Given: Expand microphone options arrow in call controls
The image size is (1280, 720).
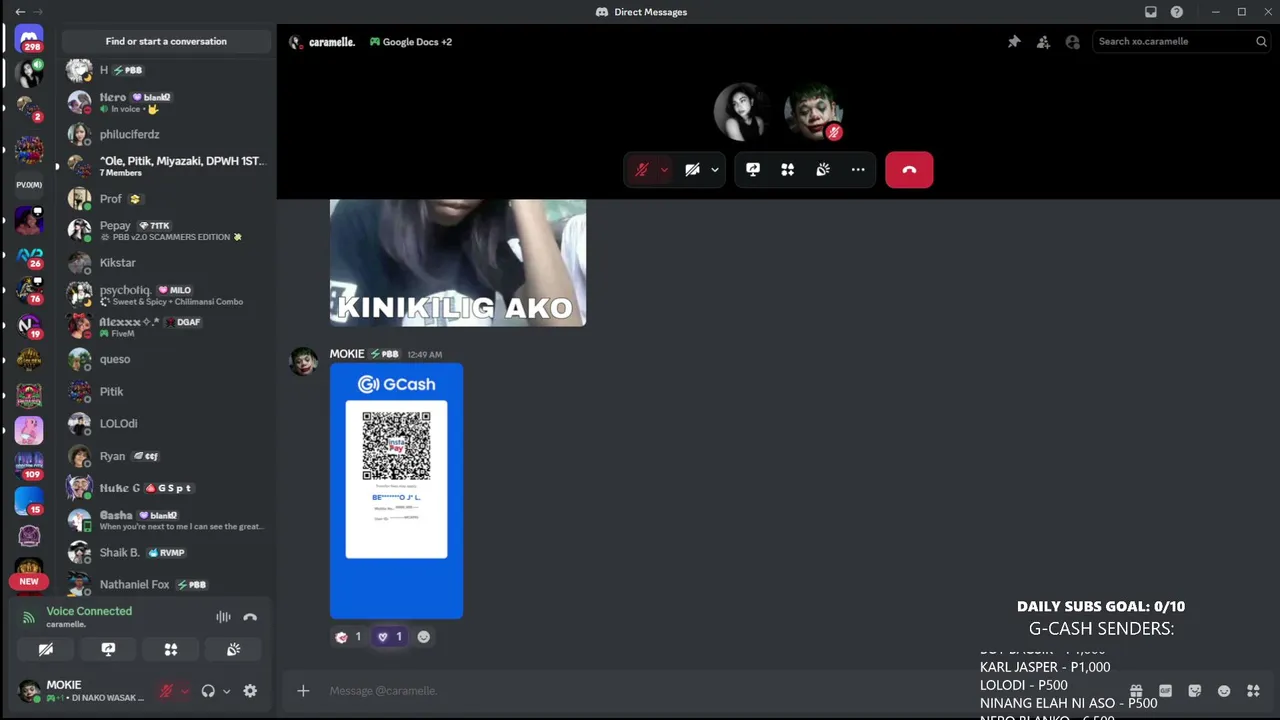Looking at the screenshot, I should pos(664,170).
